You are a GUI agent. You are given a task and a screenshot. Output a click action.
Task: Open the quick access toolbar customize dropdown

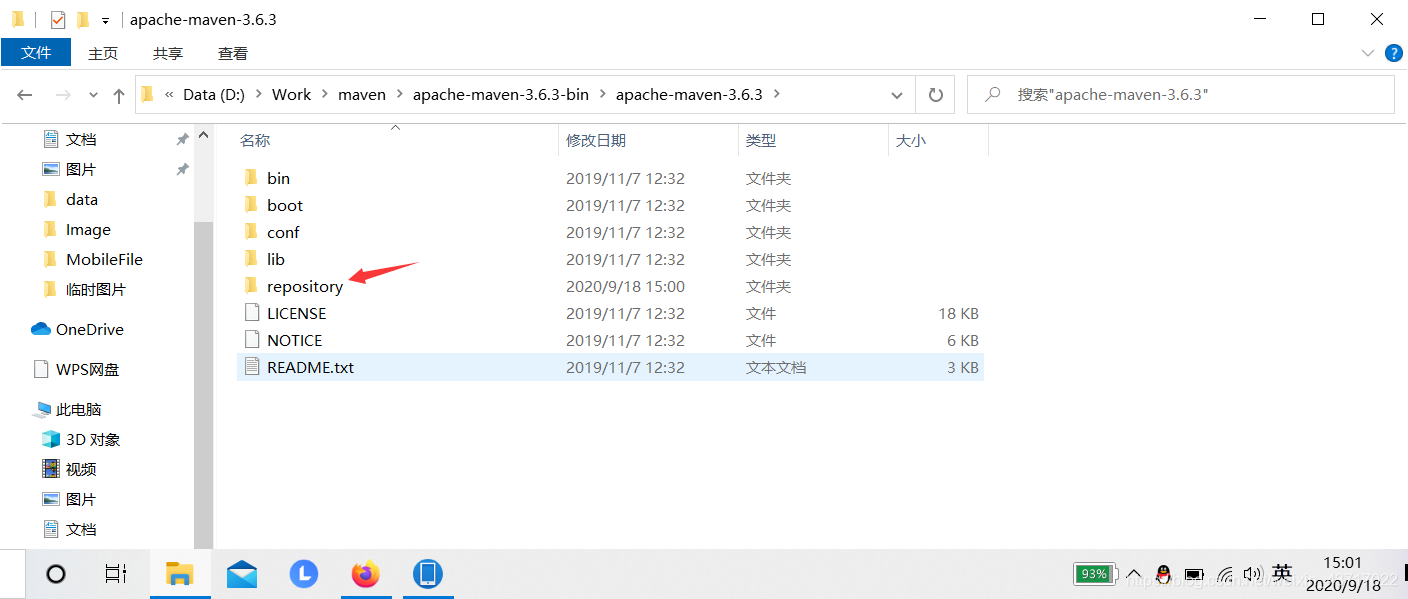pyautogui.click(x=105, y=20)
